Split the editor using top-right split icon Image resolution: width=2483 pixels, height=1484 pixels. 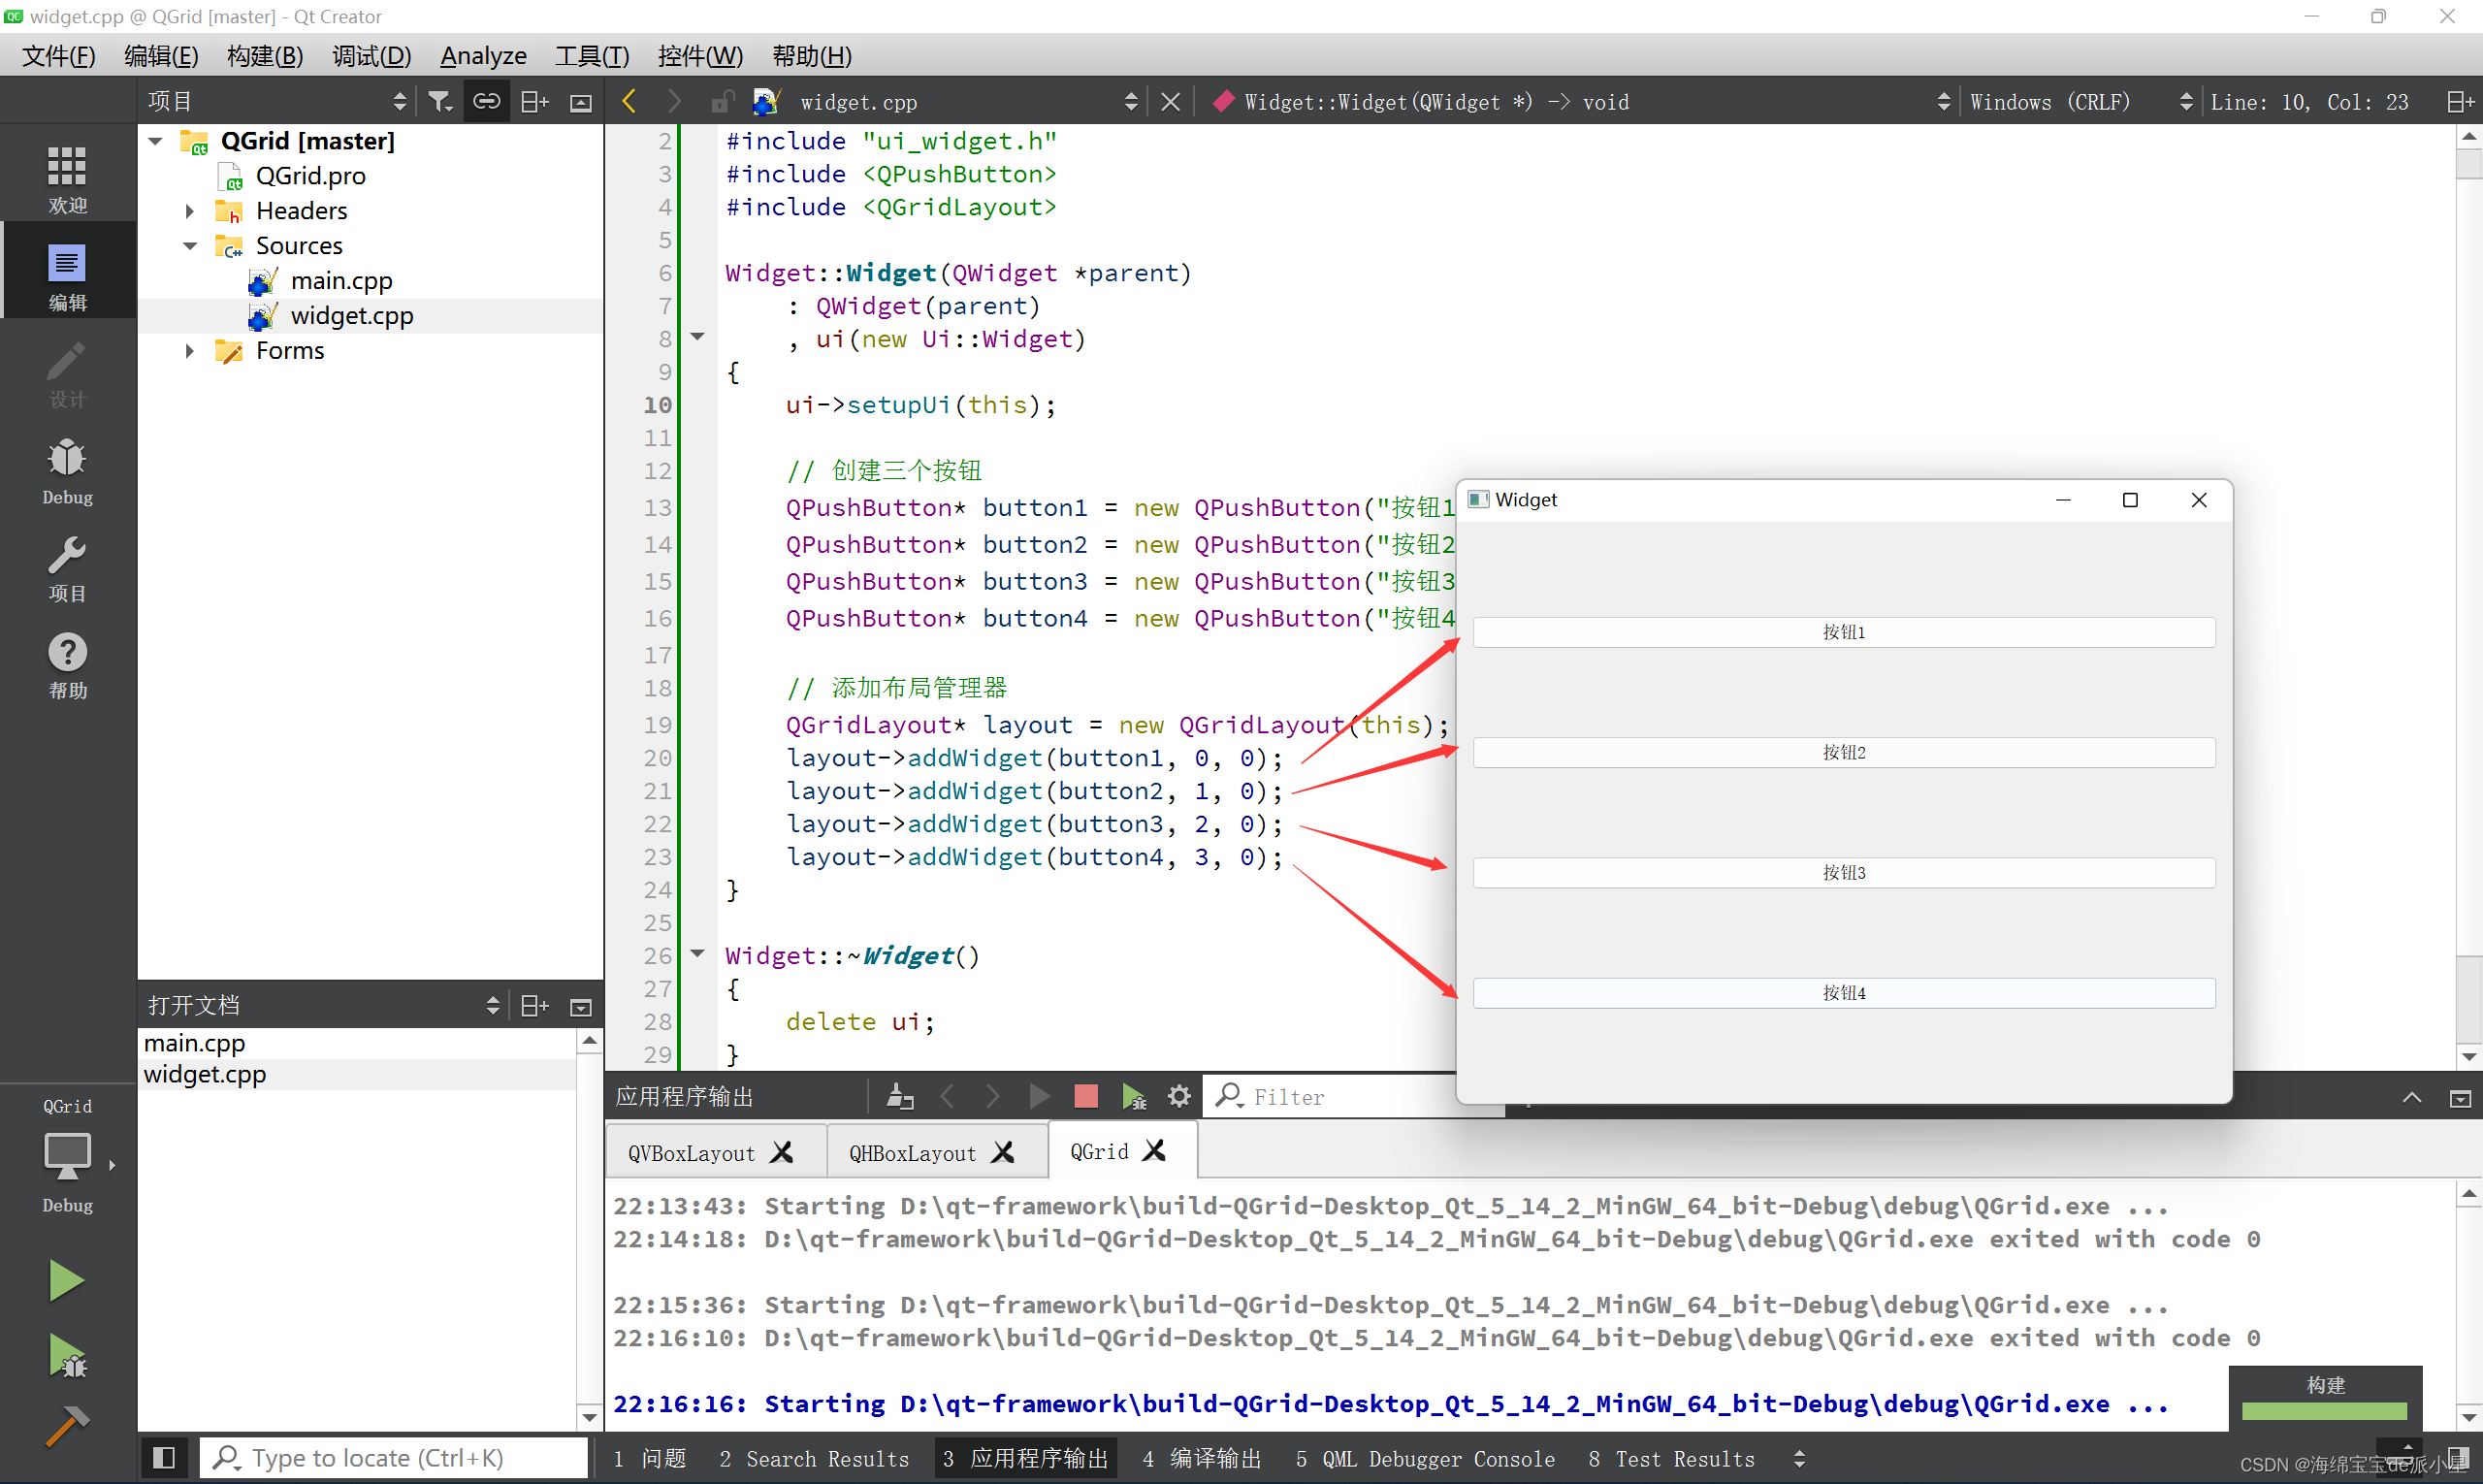click(2459, 101)
